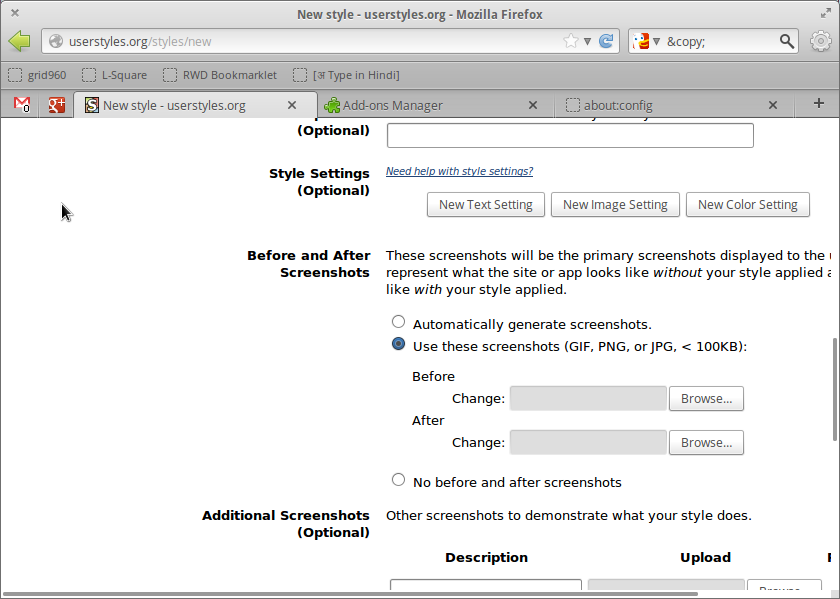Click the search magnifier icon
Image resolution: width=840 pixels, height=599 pixels.
pyautogui.click(x=786, y=41)
